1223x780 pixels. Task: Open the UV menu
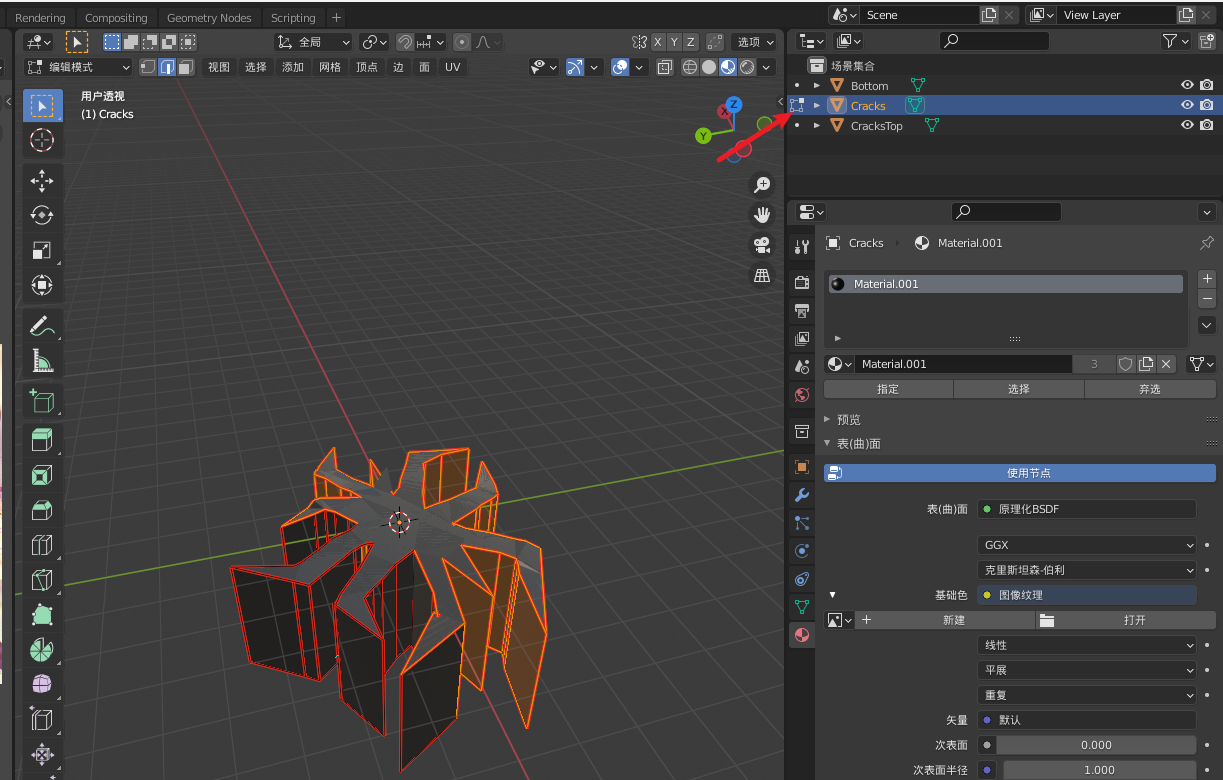453,67
